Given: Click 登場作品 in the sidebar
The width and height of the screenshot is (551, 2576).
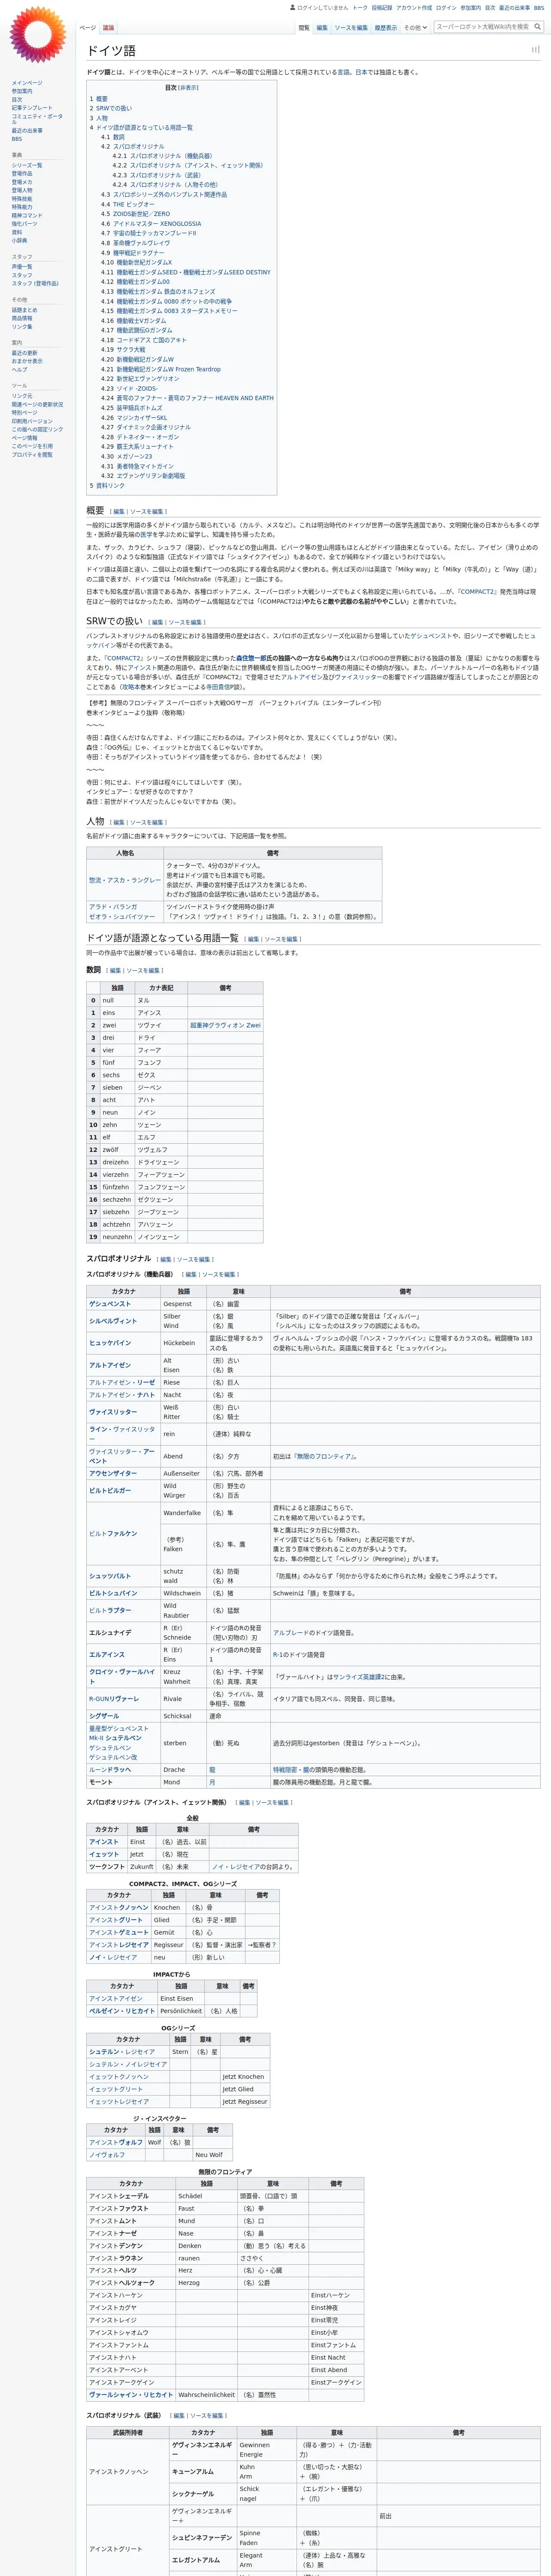Looking at the screenshot, I should point(22,174).
